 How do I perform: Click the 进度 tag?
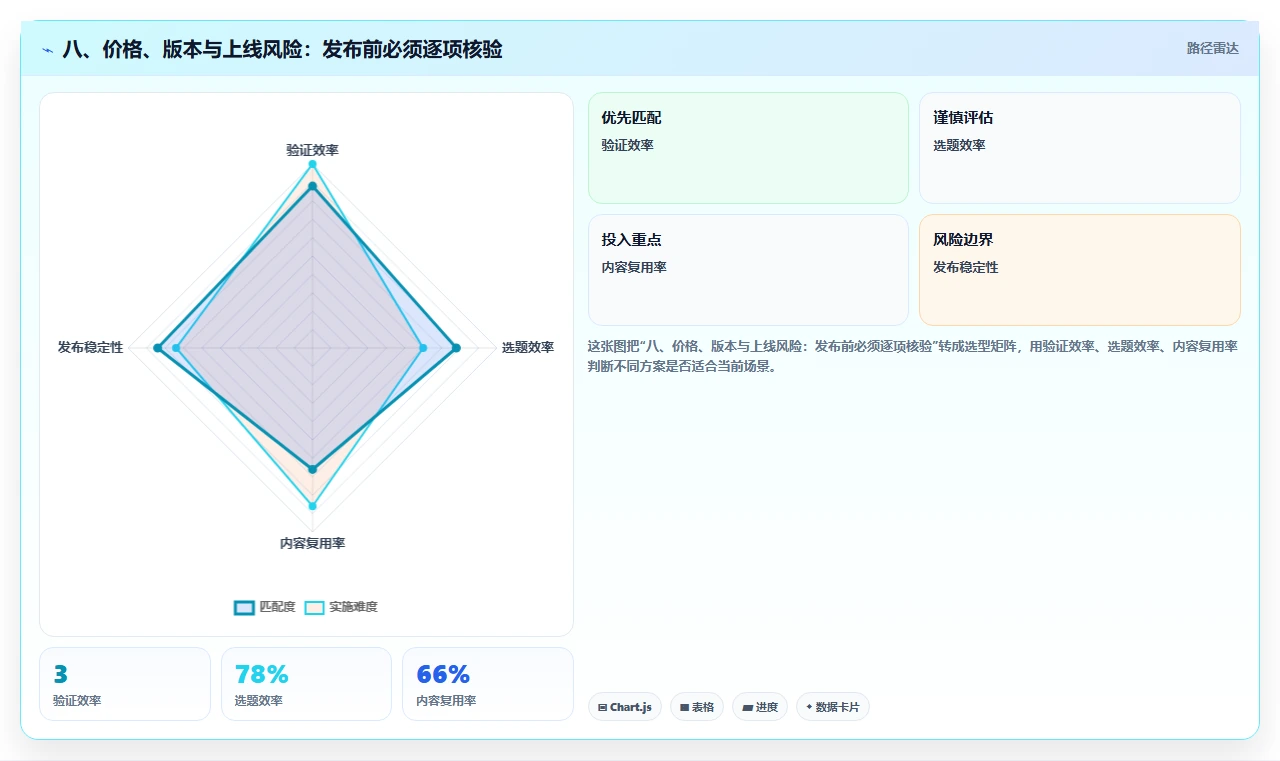point(760,707)
